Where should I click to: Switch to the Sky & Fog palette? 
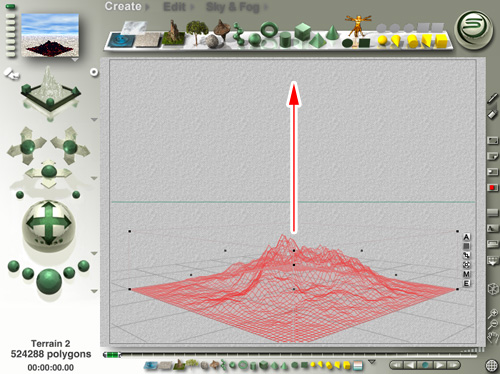point(232,7)
